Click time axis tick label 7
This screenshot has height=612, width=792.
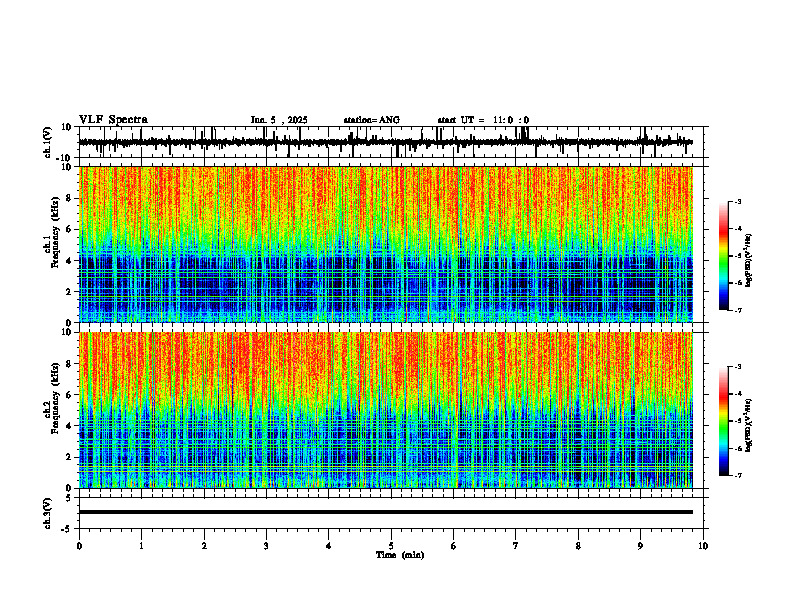[516, 546]
